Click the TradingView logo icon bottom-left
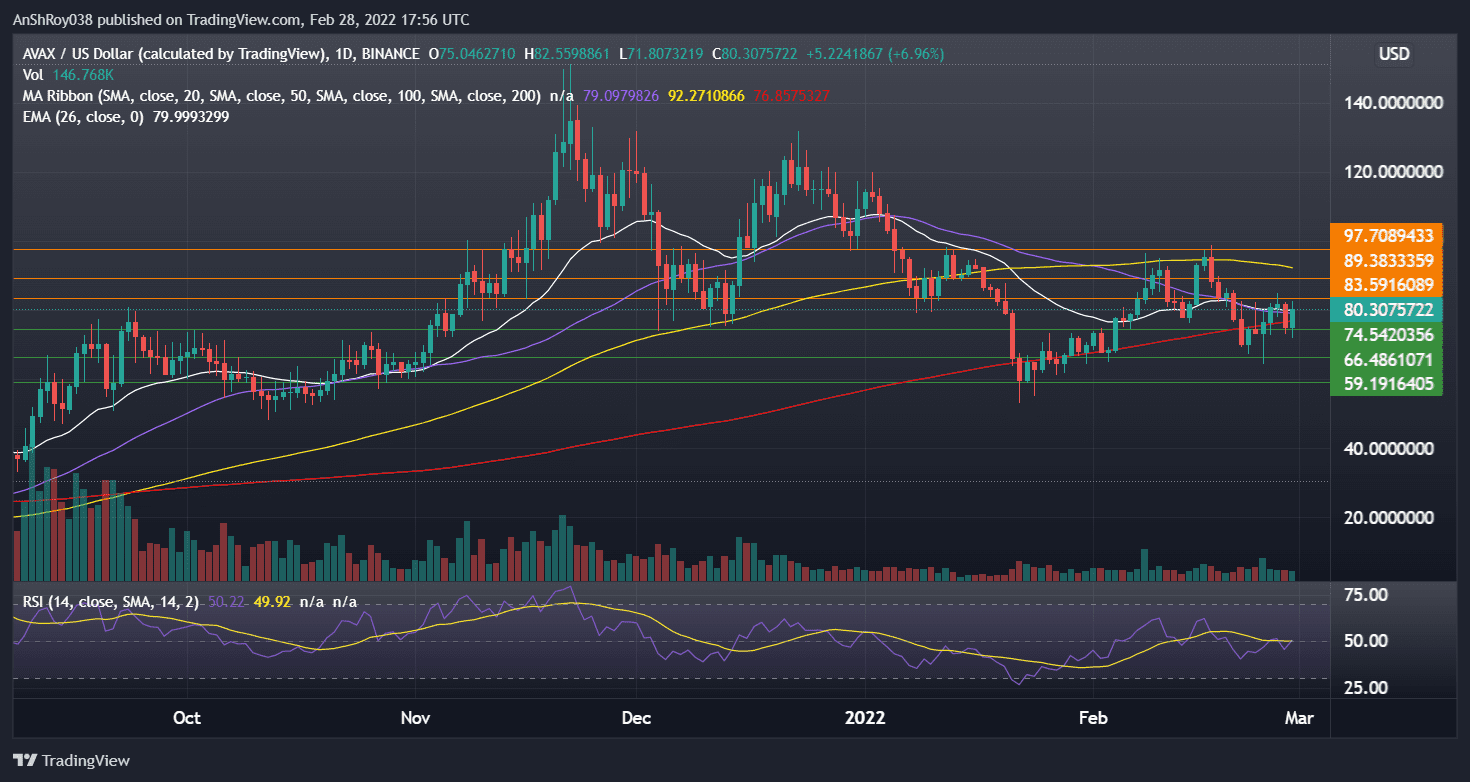Screen dimensions: 1470x782 (x=22, y=760)
